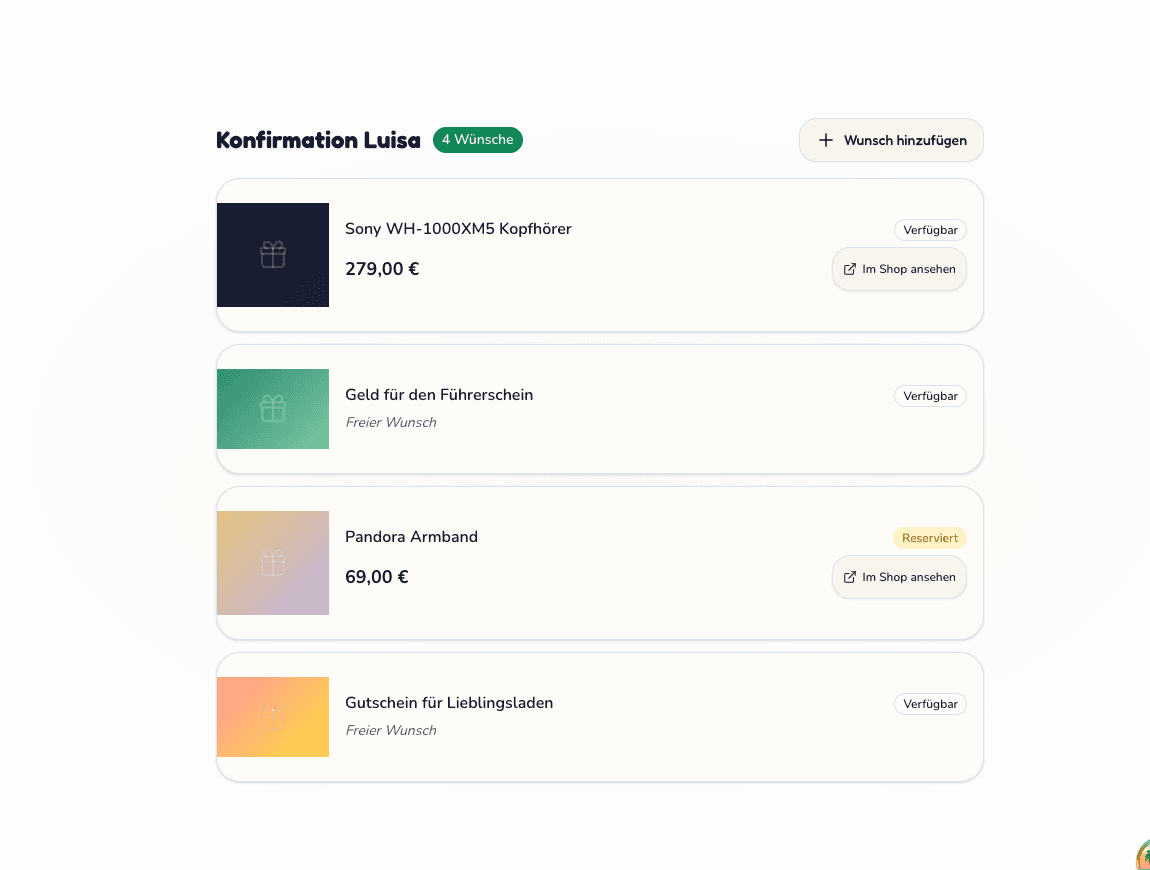Screen dimensions: 1150x870
Task: Click the Gutschein für Lieblingsladen title
Action: [450, 703]
